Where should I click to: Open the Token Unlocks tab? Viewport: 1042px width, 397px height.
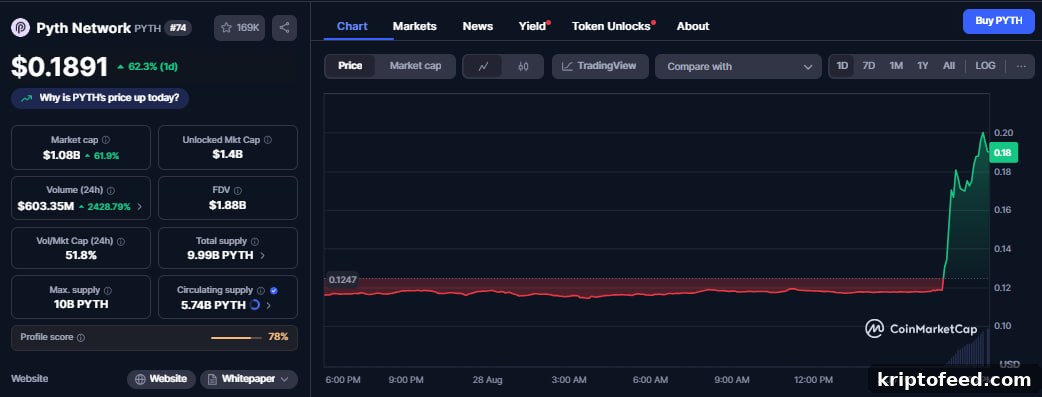[x=611, y=26]
